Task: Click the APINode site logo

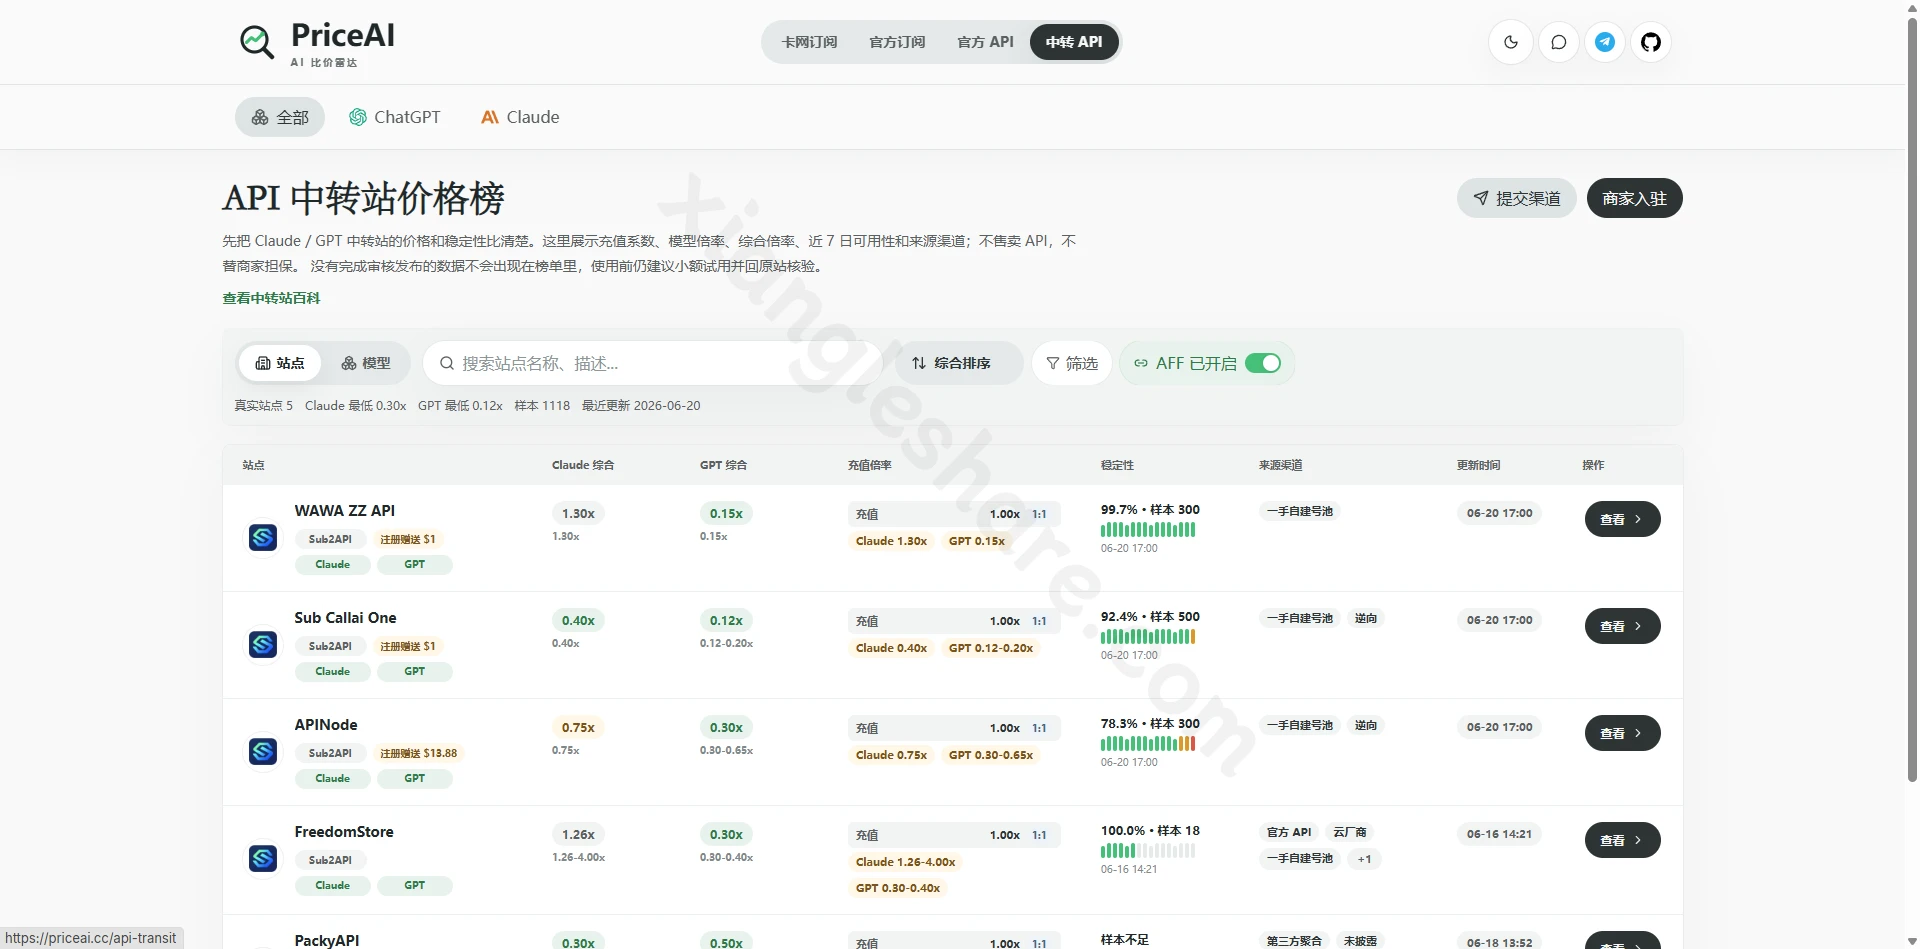Action: coord(263,751)
